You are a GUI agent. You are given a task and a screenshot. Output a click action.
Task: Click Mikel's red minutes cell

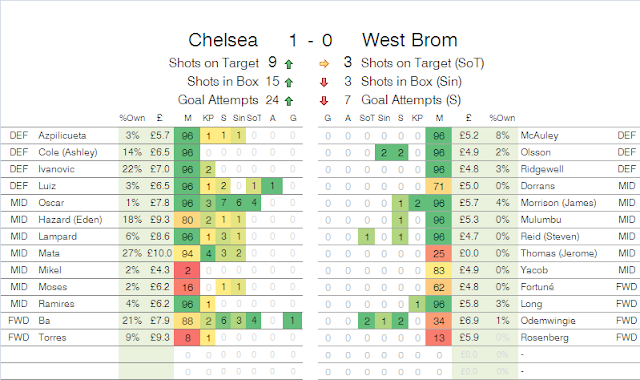coord(187,270)
